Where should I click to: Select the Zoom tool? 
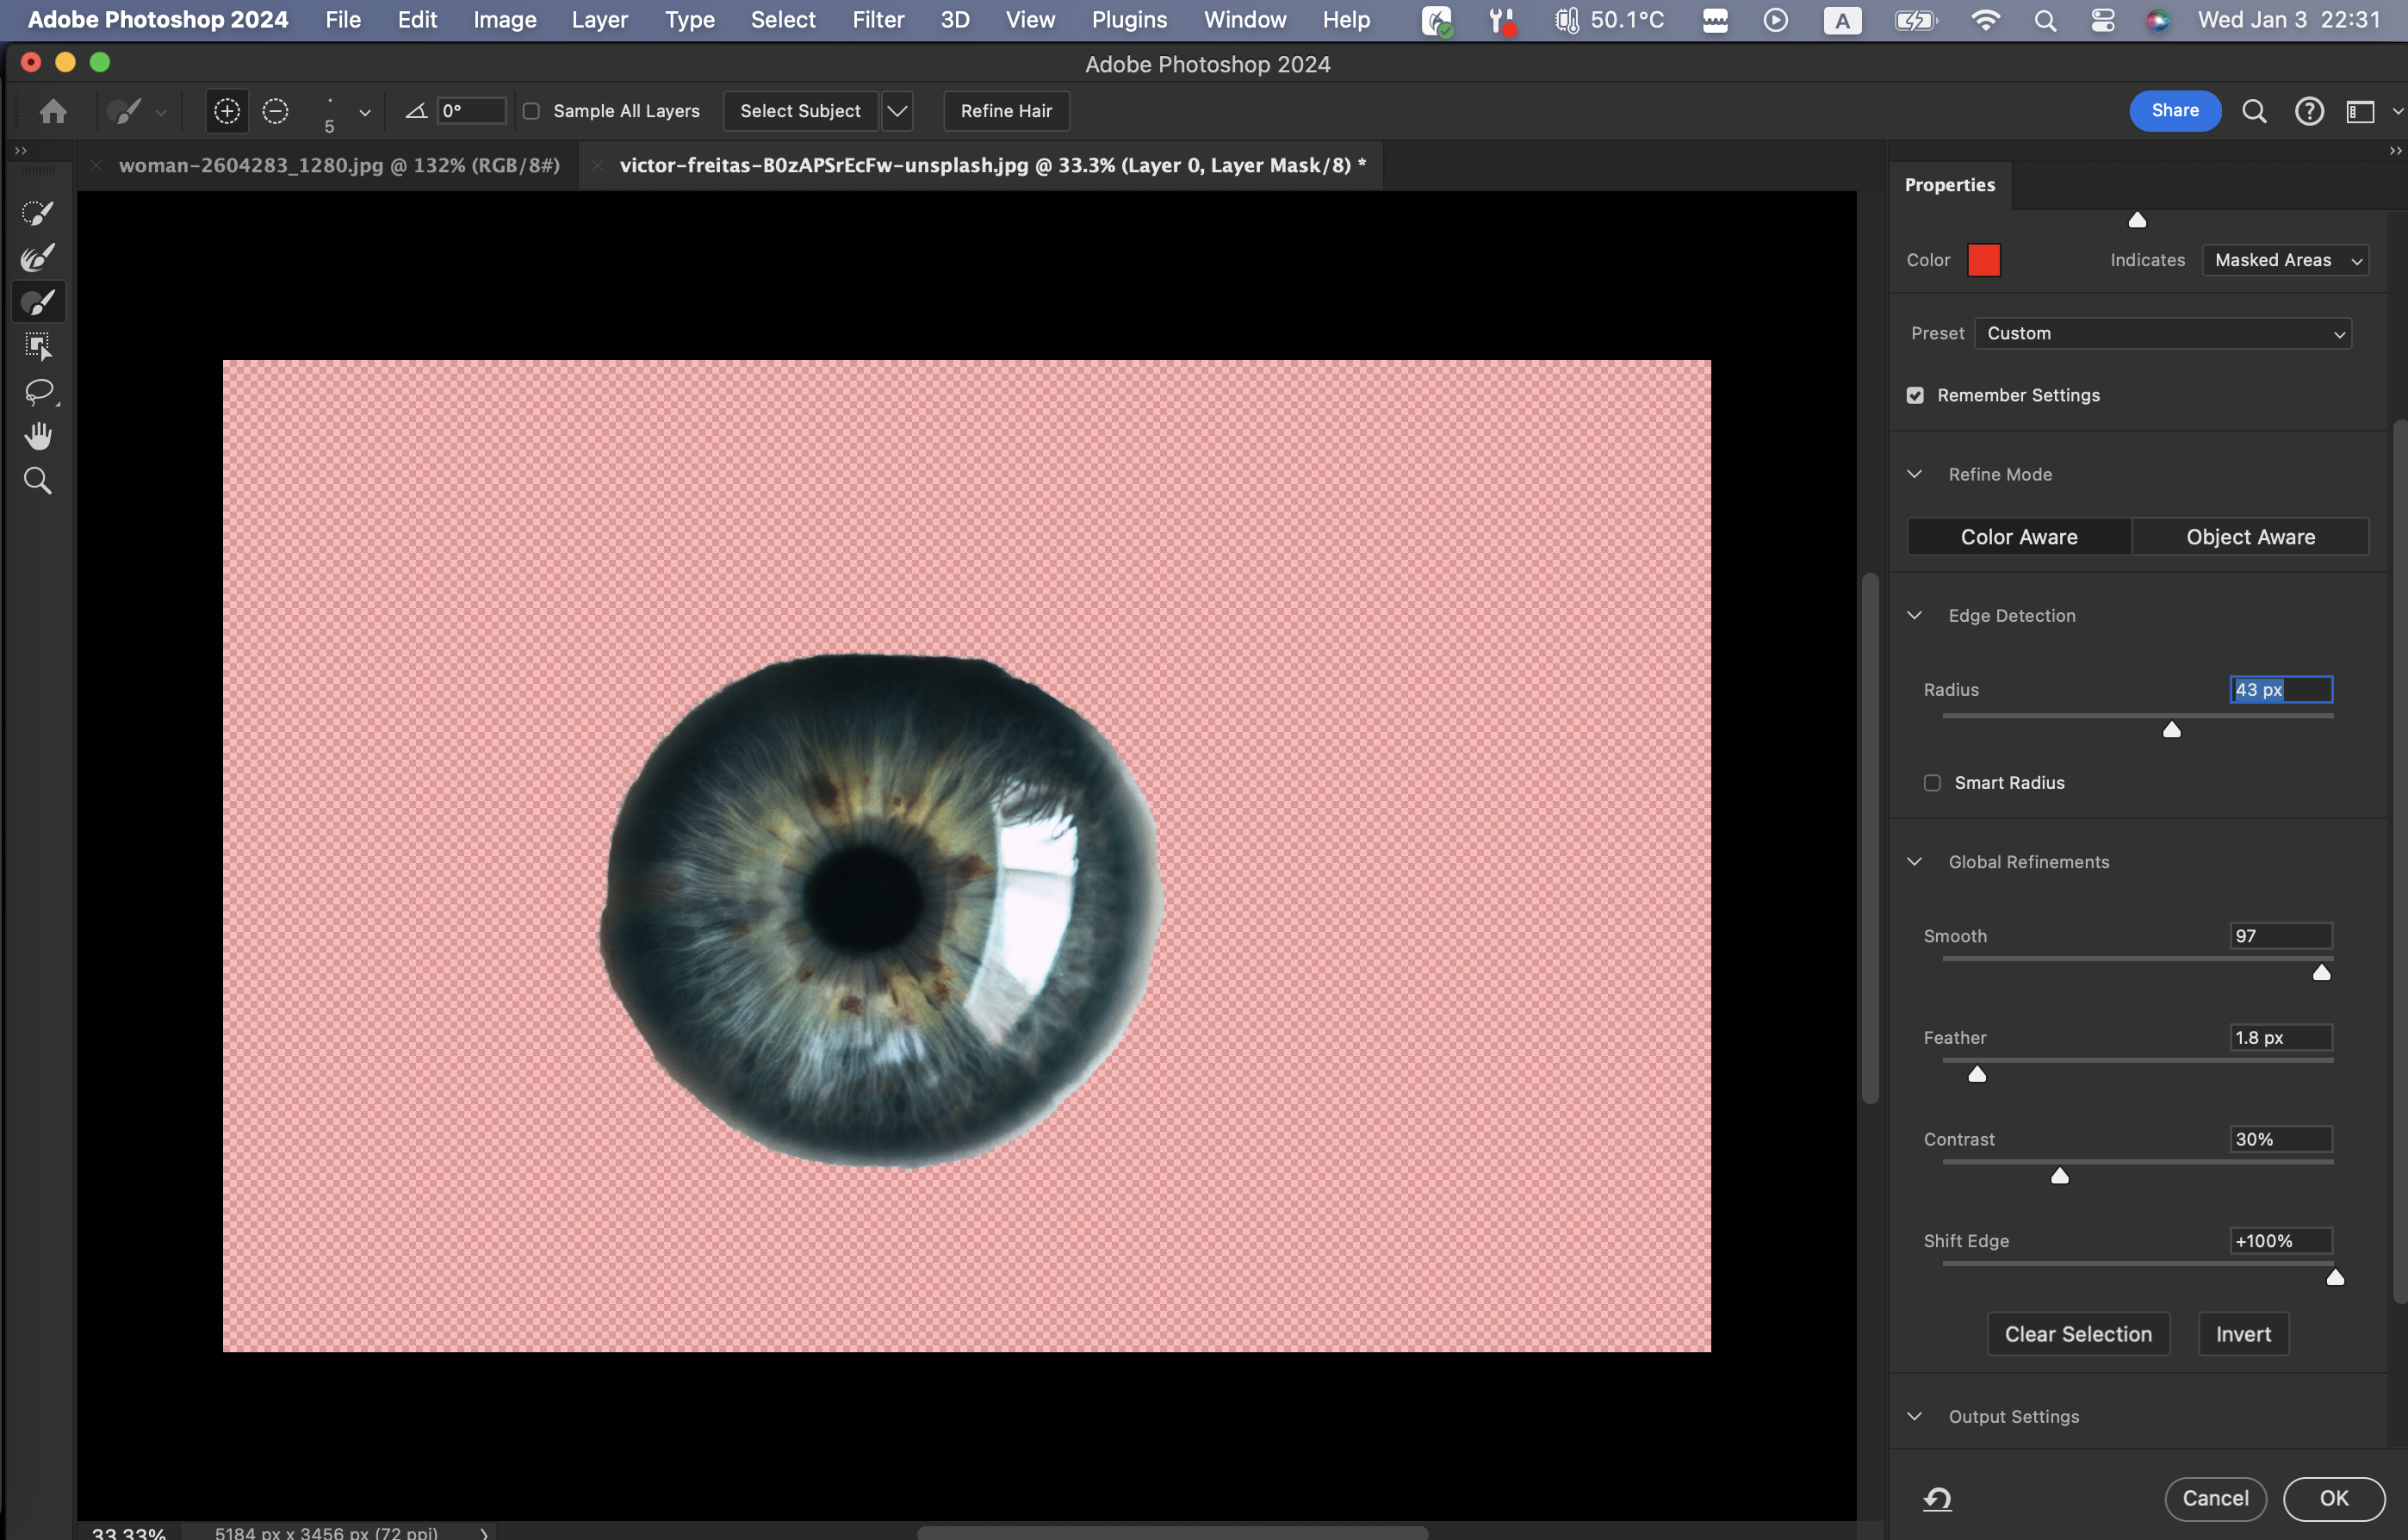click(x=37, y=481)
